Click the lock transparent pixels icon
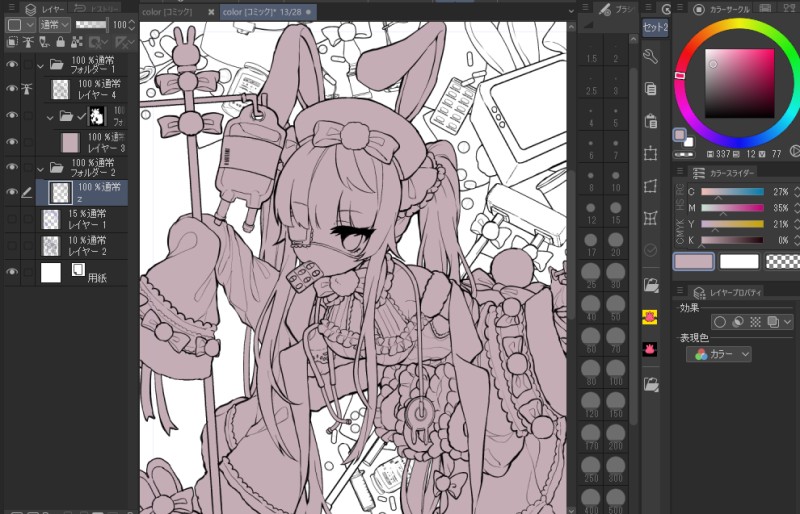 point(77,42)
